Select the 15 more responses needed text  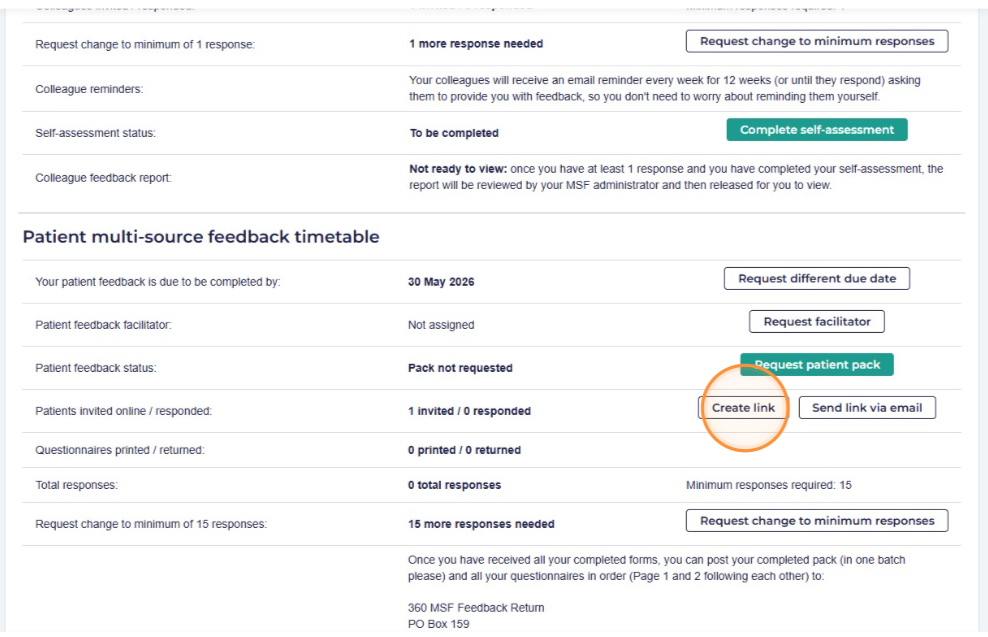pos(481,524)
